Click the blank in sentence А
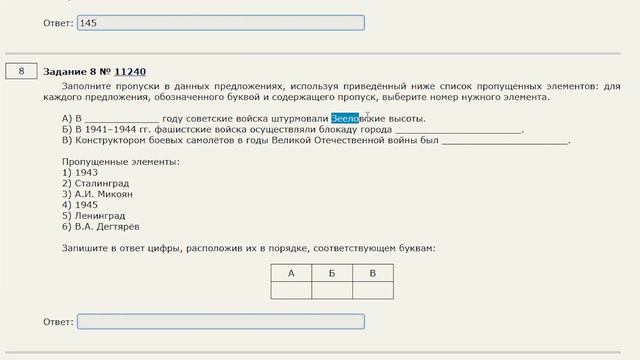This screenshot has width=640, height=360. [122, 119]
